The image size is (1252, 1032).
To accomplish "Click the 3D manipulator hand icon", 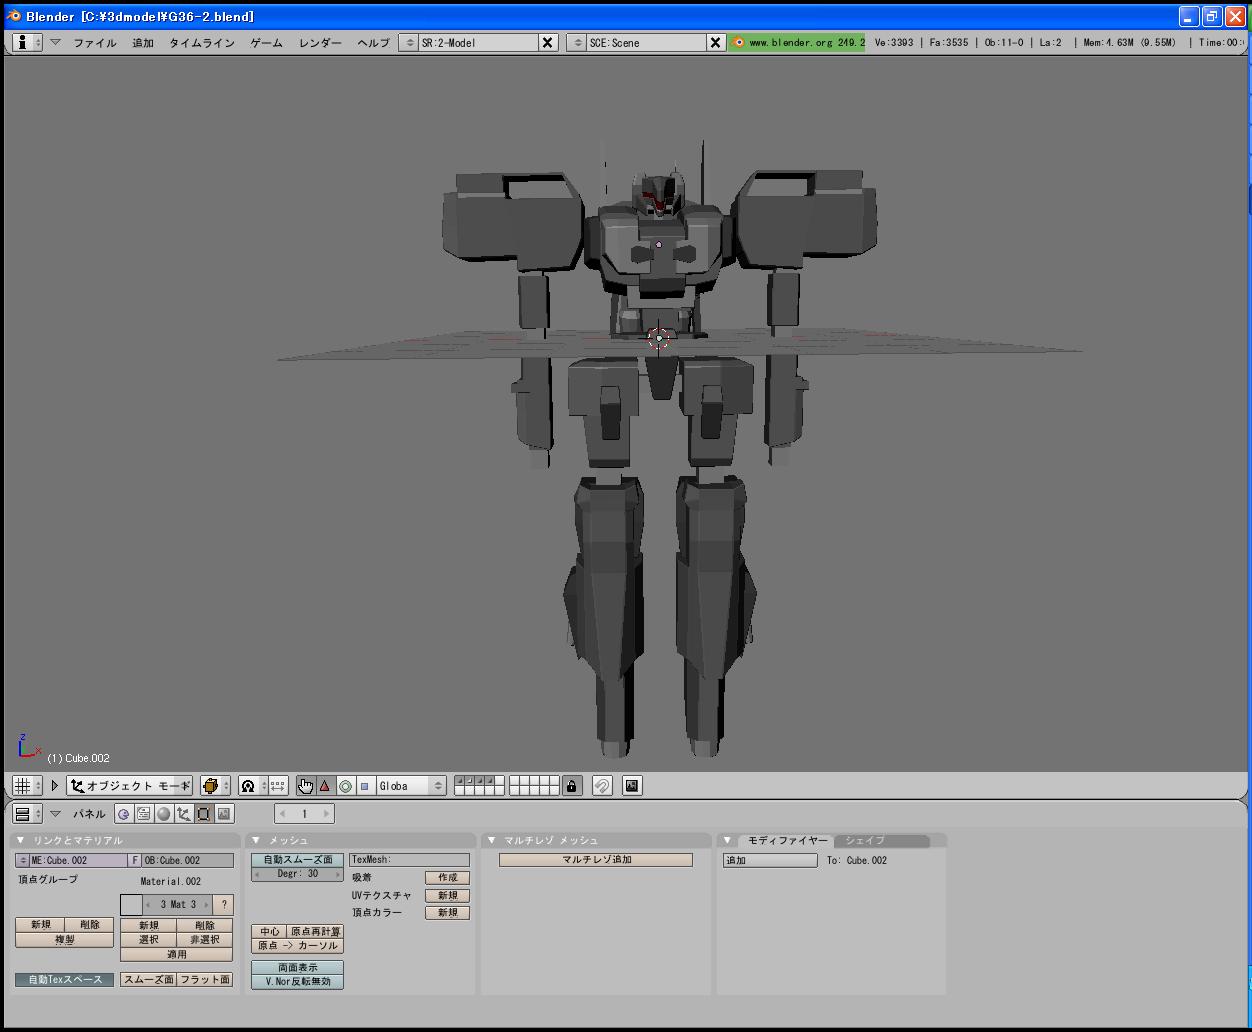I will point(305,786).
